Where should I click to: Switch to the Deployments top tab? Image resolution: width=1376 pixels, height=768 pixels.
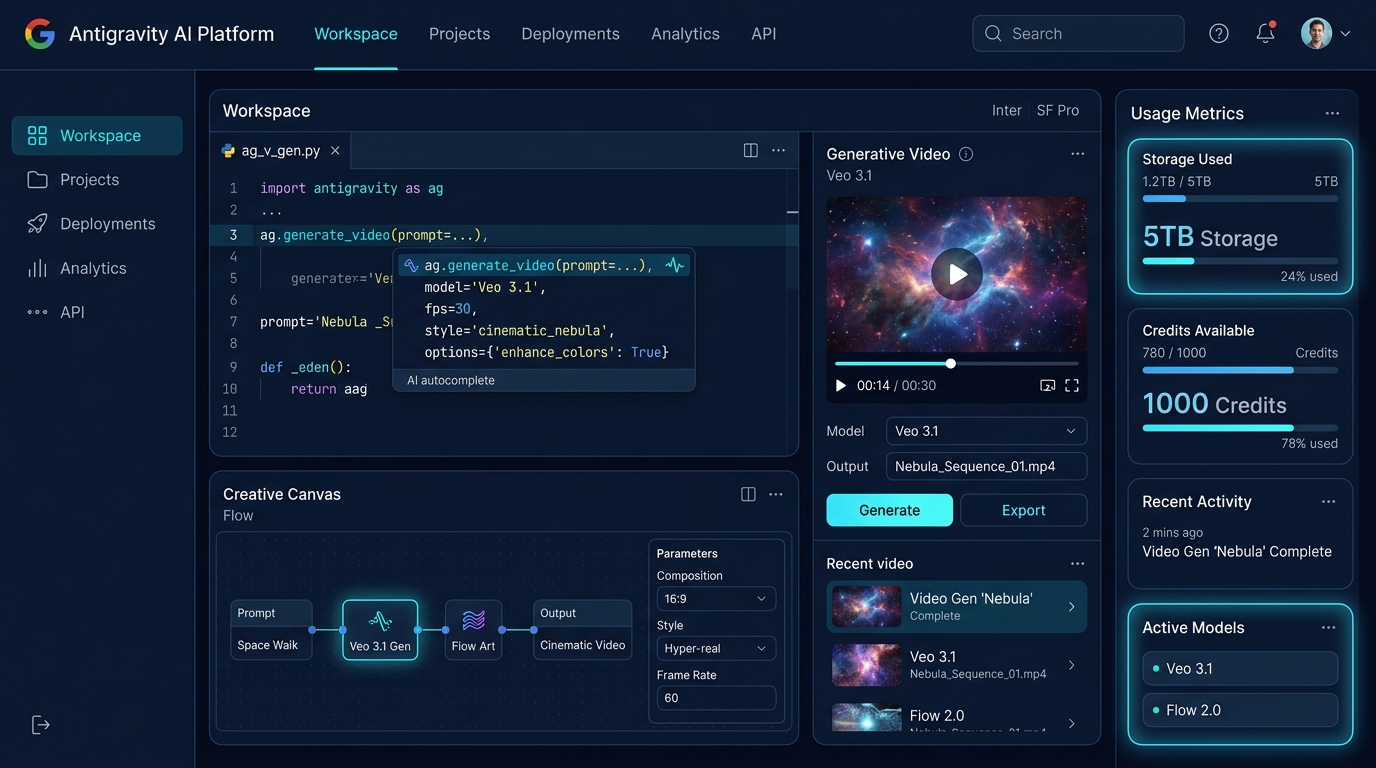(570, 34)
